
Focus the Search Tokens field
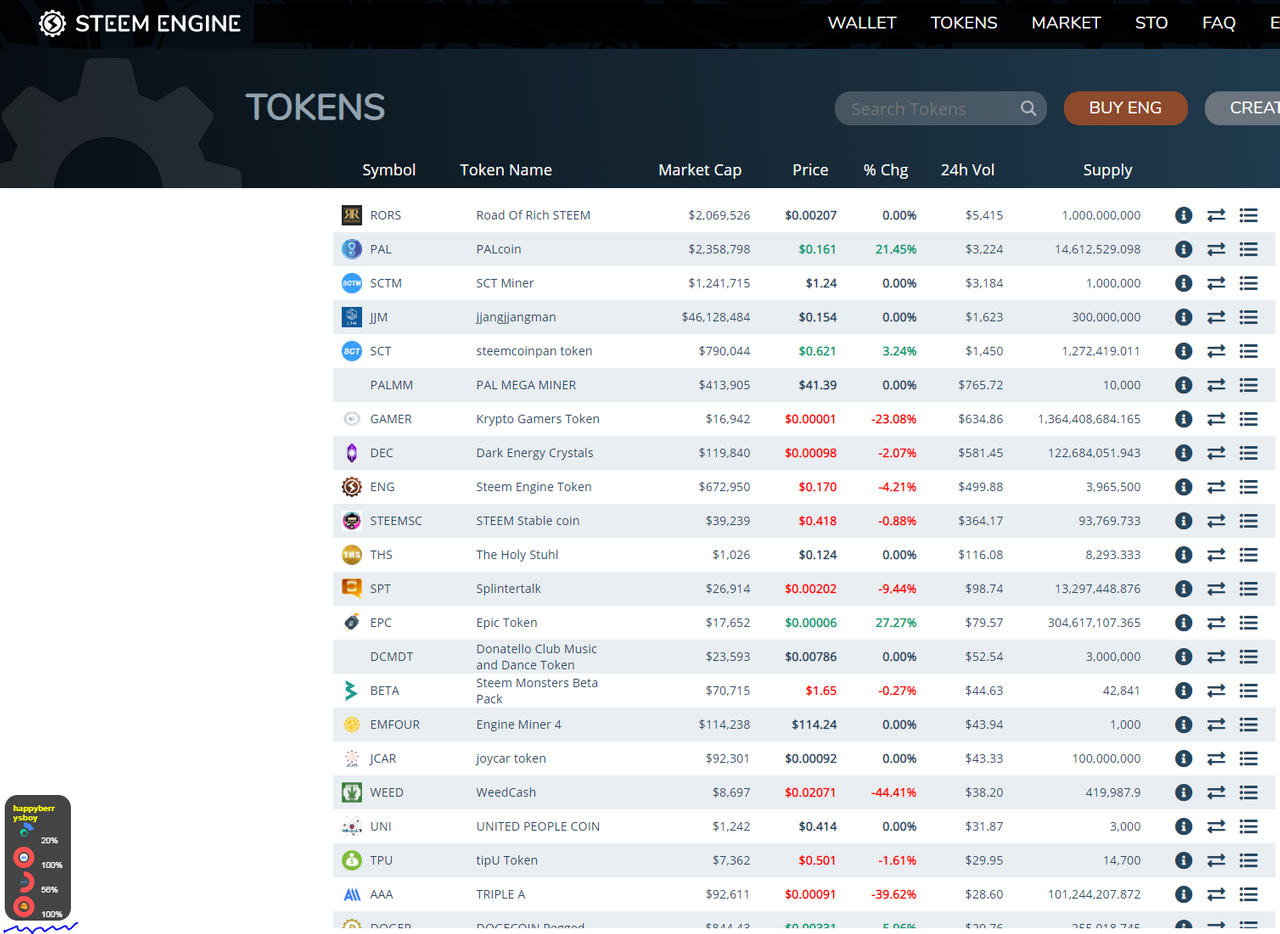940,109
